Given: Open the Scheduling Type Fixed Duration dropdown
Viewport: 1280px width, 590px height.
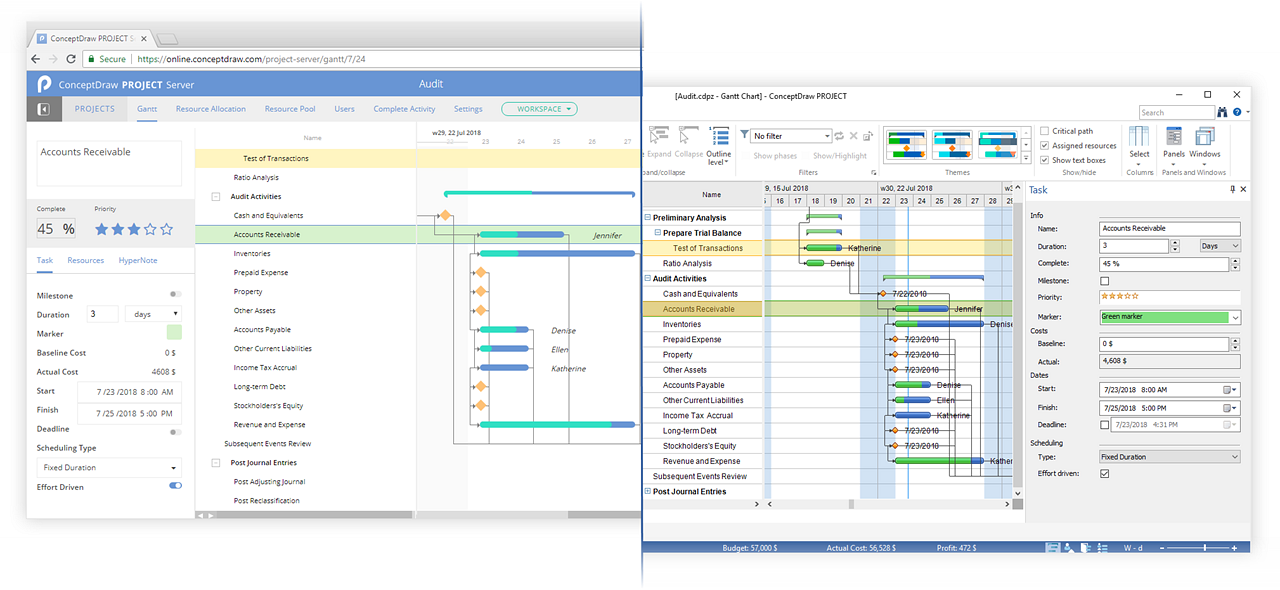Looking at the screenshot, I should [x=109, y=467].
